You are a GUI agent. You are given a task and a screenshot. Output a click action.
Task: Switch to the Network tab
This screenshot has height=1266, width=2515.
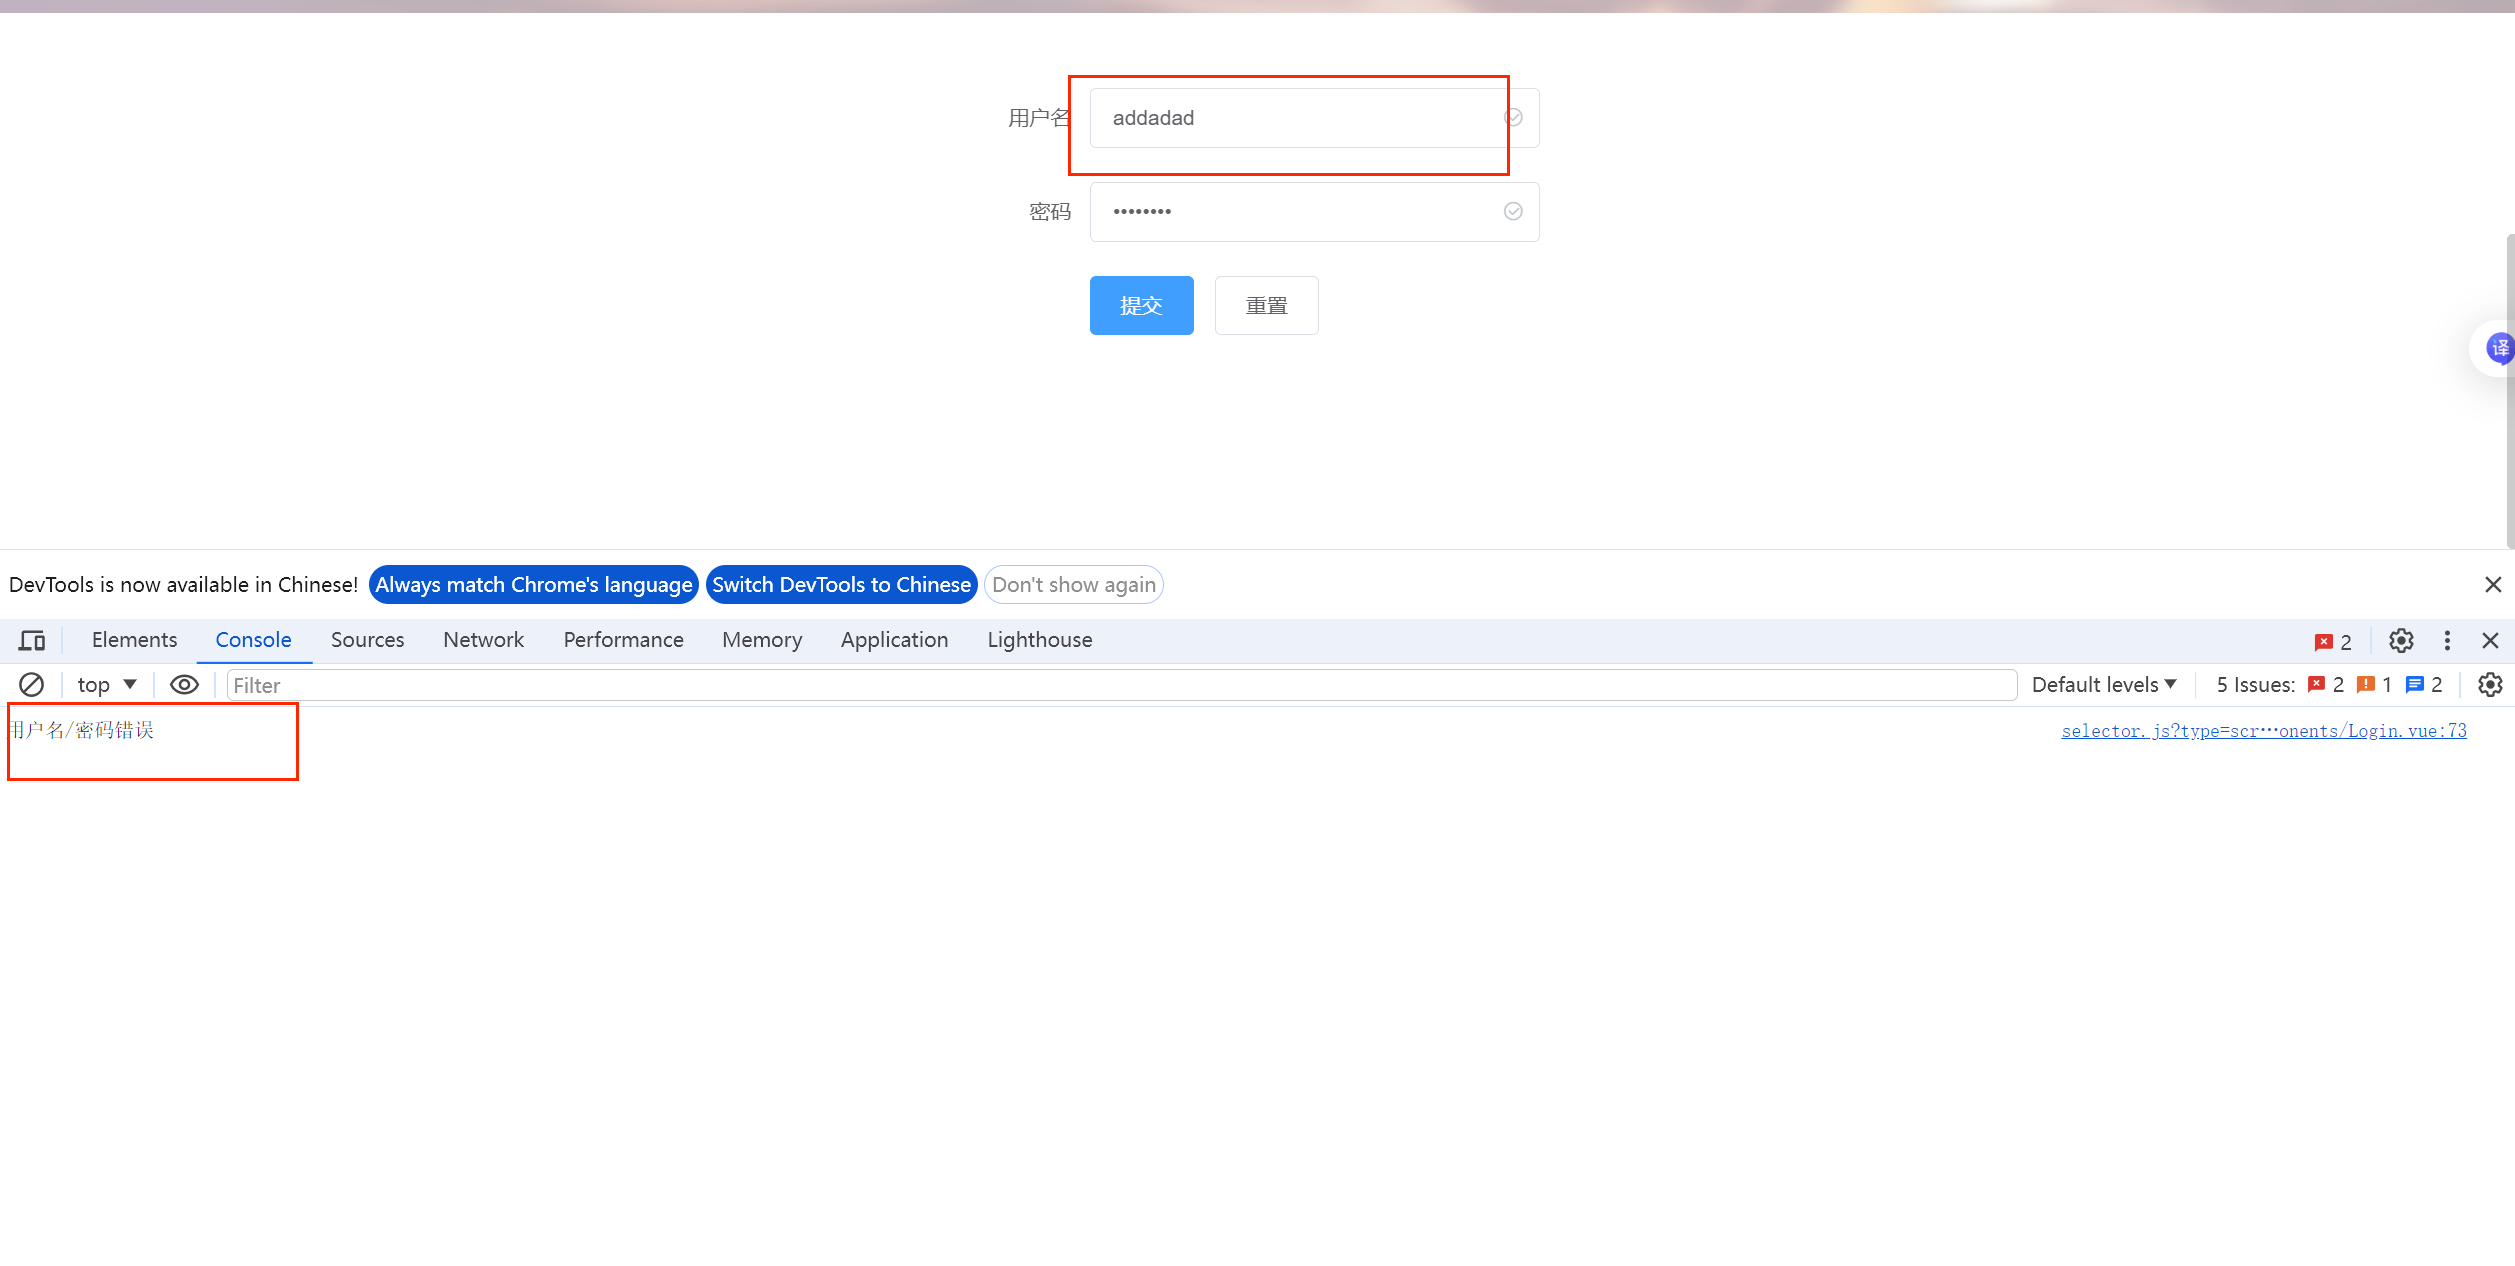[x=483, y=640]
